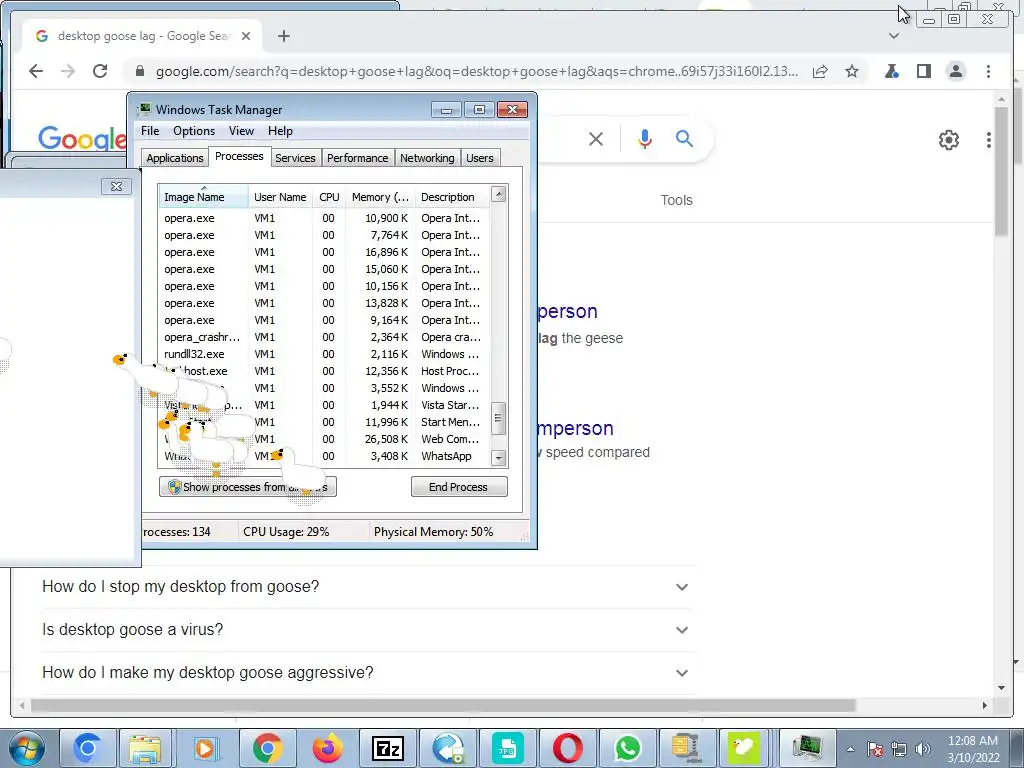Image resolution: width=1024 pixels, height=768 pixels.
Task: Close the desktop goose lag tab
Action: (246, 36)
